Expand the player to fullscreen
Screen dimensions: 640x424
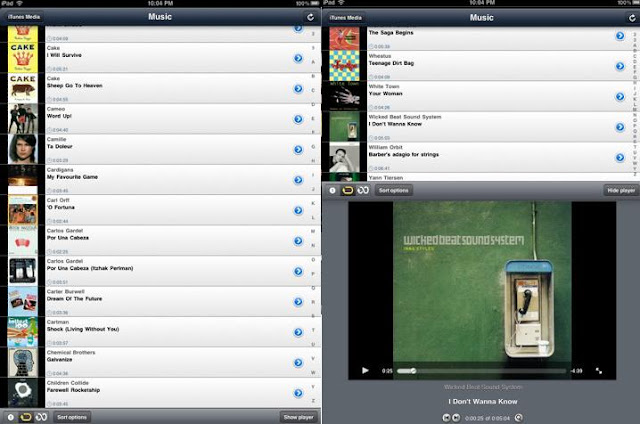coord(599,371)
